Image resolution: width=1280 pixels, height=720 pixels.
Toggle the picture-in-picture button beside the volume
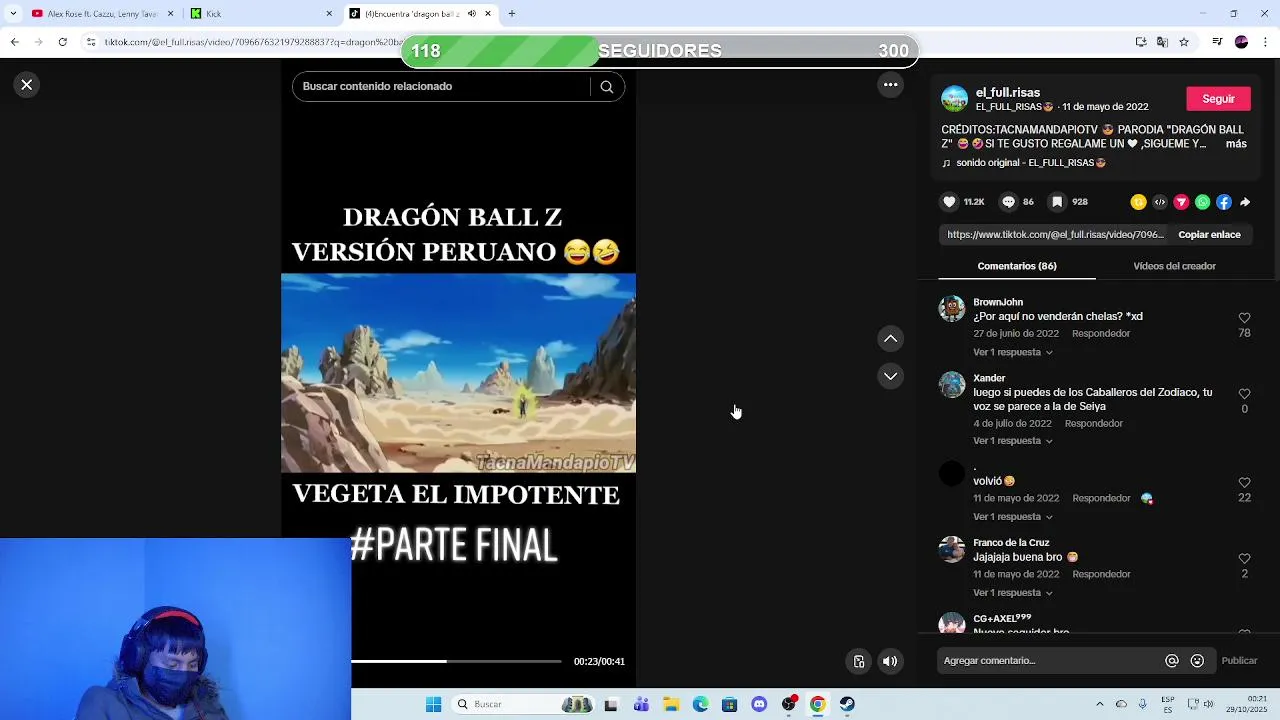[858, 661]
